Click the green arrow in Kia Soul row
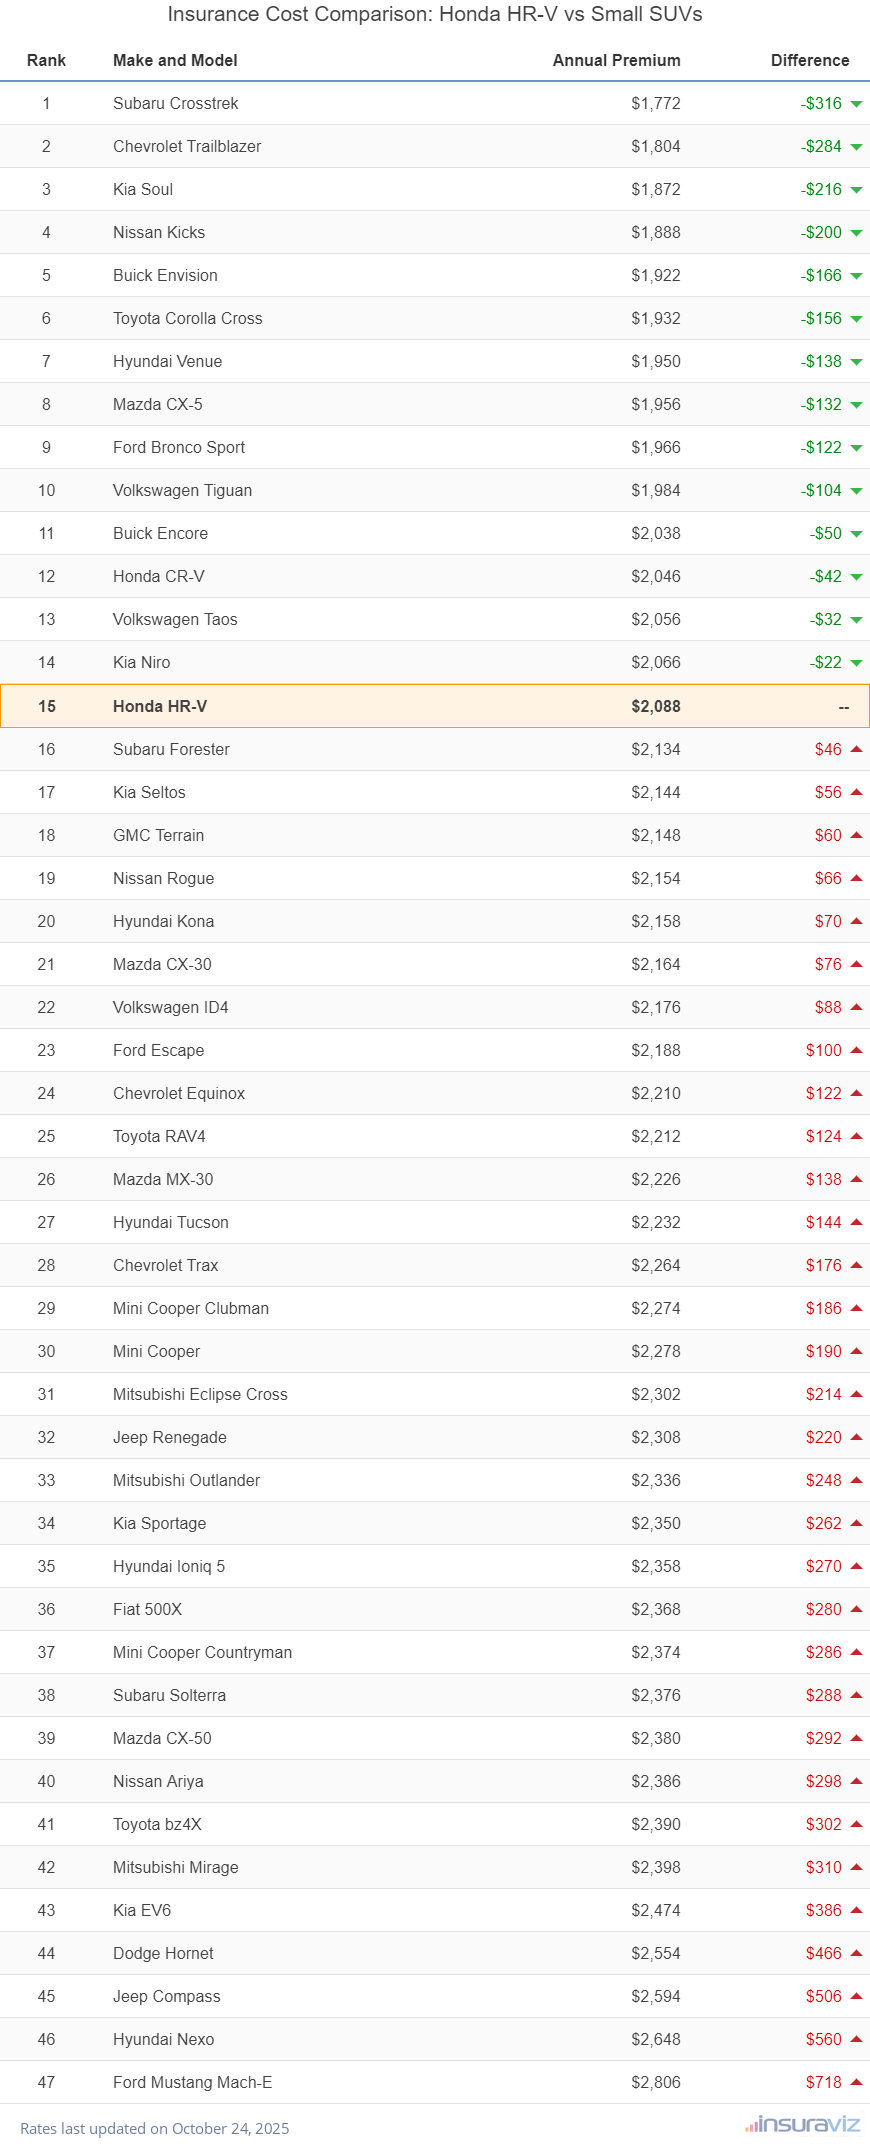This screenshot has width=870, height=2144. tap(856, 190)
